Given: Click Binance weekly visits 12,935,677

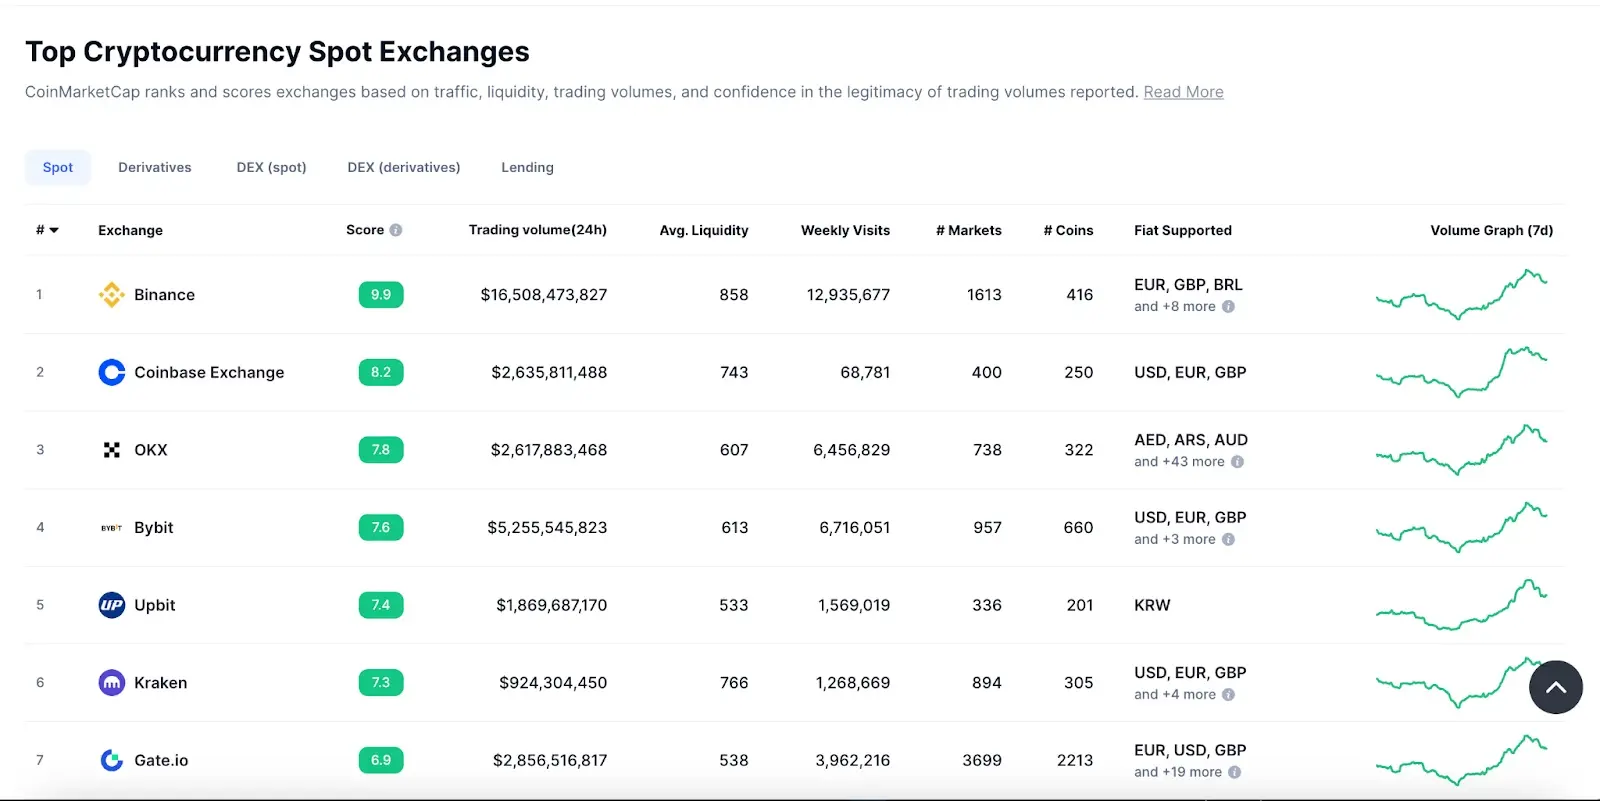Looking at the screenshot, I should pyautogui.click(x=848, y=295).
